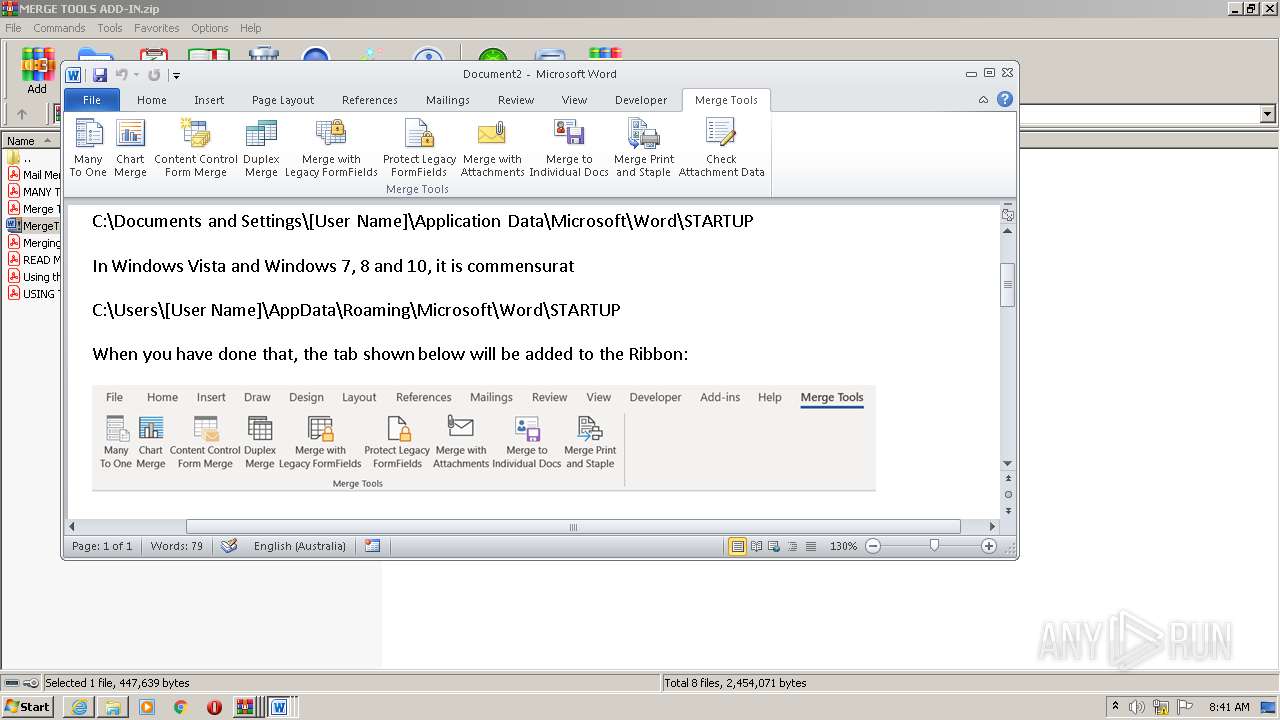This screenshot has width=1280, height=720.
Task: Switch to Full Screen Reading view
Action: pyautogui.click(x=756, y=546)
